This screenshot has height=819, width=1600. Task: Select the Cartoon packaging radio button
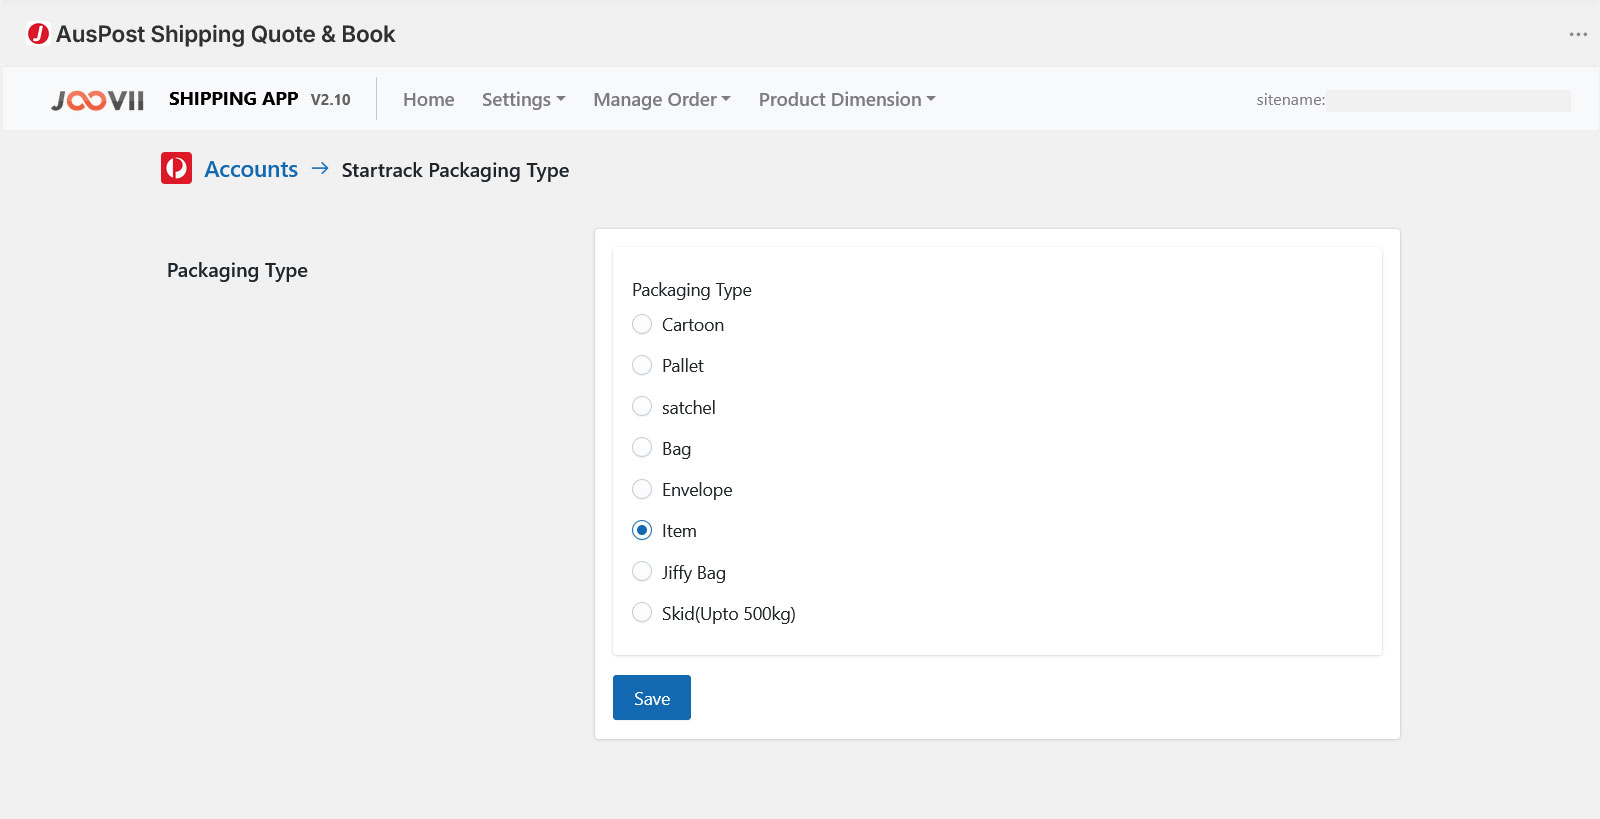pyautogui.click(x=642, y=325)
